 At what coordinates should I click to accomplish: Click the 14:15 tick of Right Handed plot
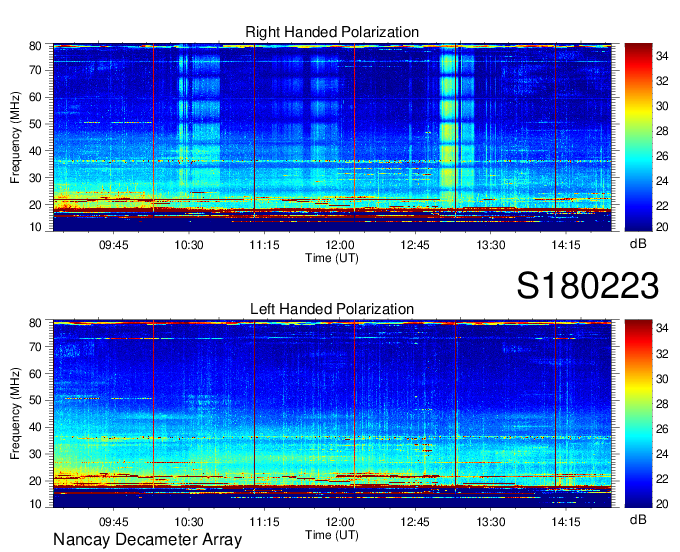pyautogui.click(x=566, y=245)
